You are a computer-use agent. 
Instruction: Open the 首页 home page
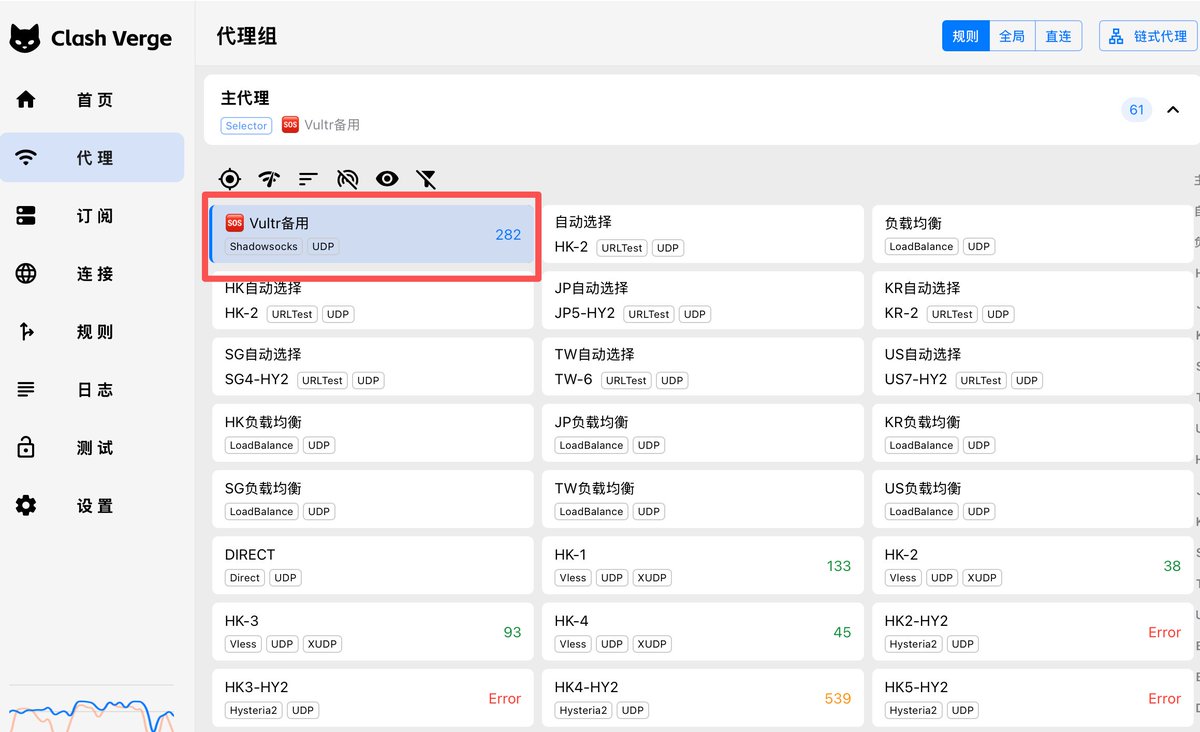coord(92,100)
